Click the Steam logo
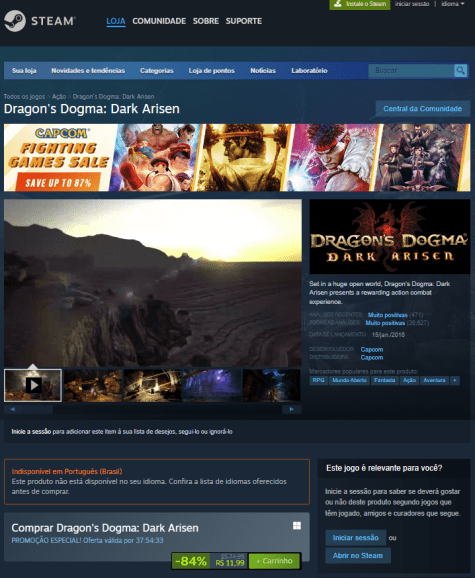This screenshot has width=475, height=578. point(39,21)
